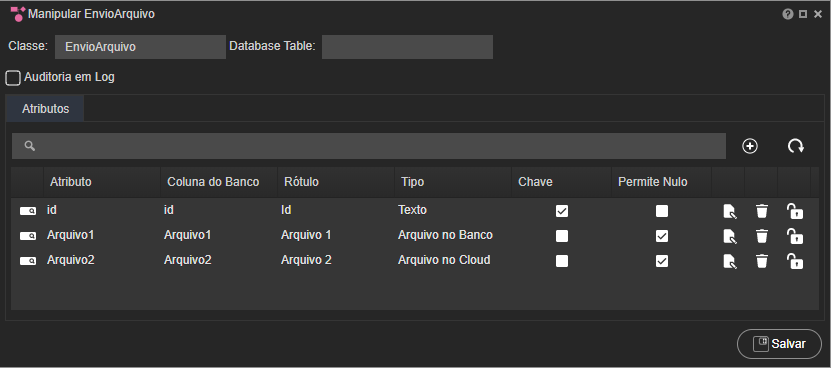Viewport: 831px width, 368px height.
Task: Click the help question mark icon
Action: (788, 14)
